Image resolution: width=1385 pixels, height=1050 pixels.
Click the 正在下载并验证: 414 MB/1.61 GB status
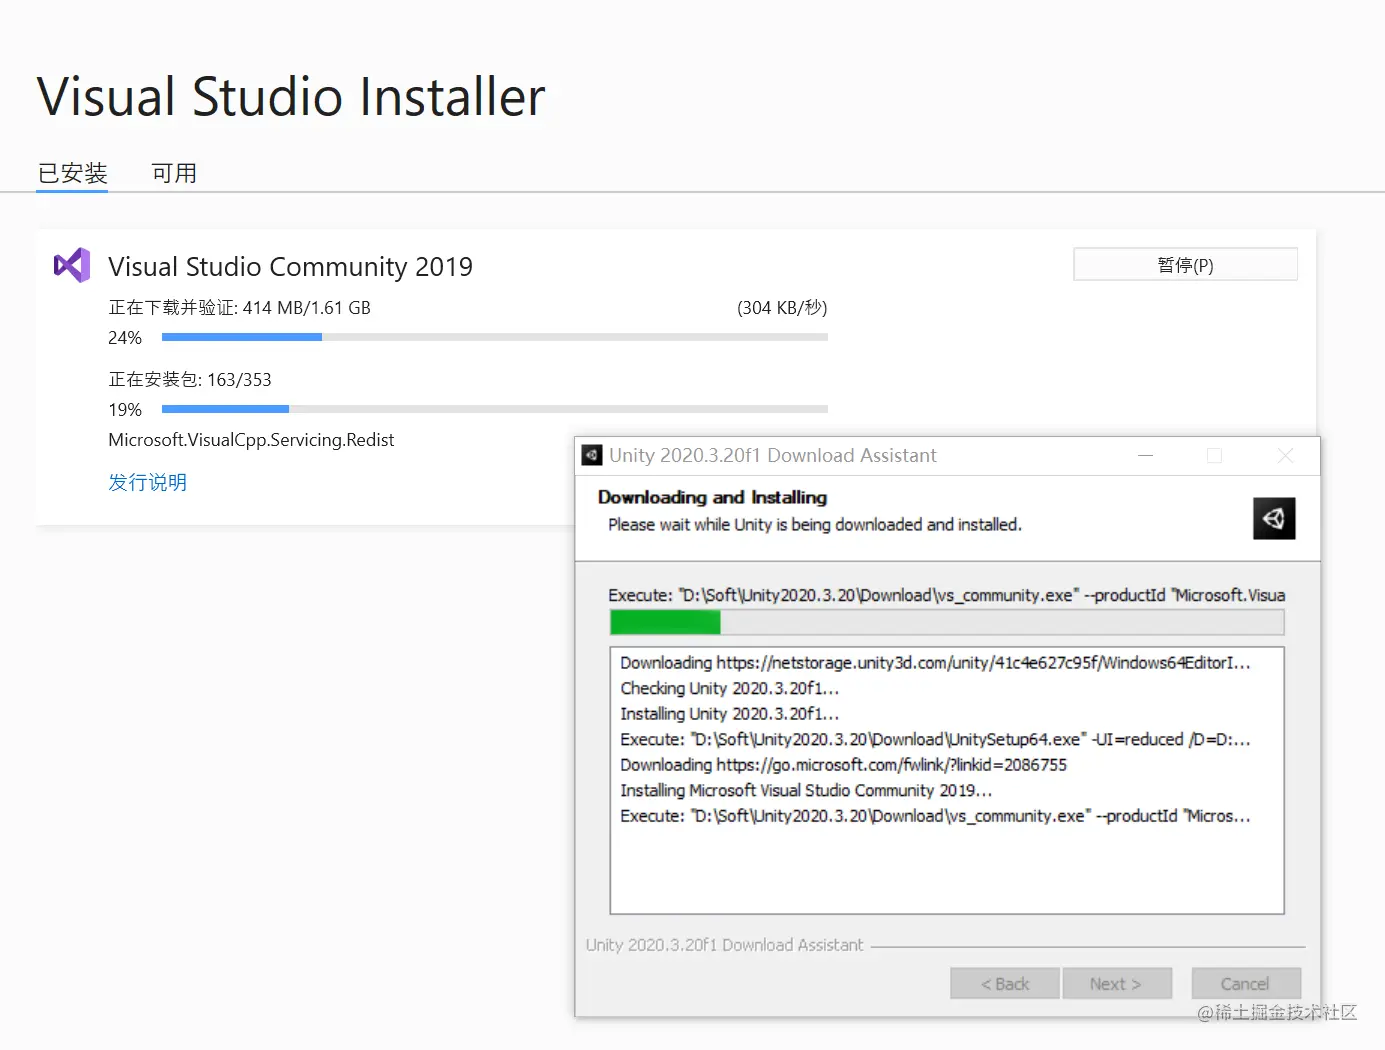tap(239, 308)
